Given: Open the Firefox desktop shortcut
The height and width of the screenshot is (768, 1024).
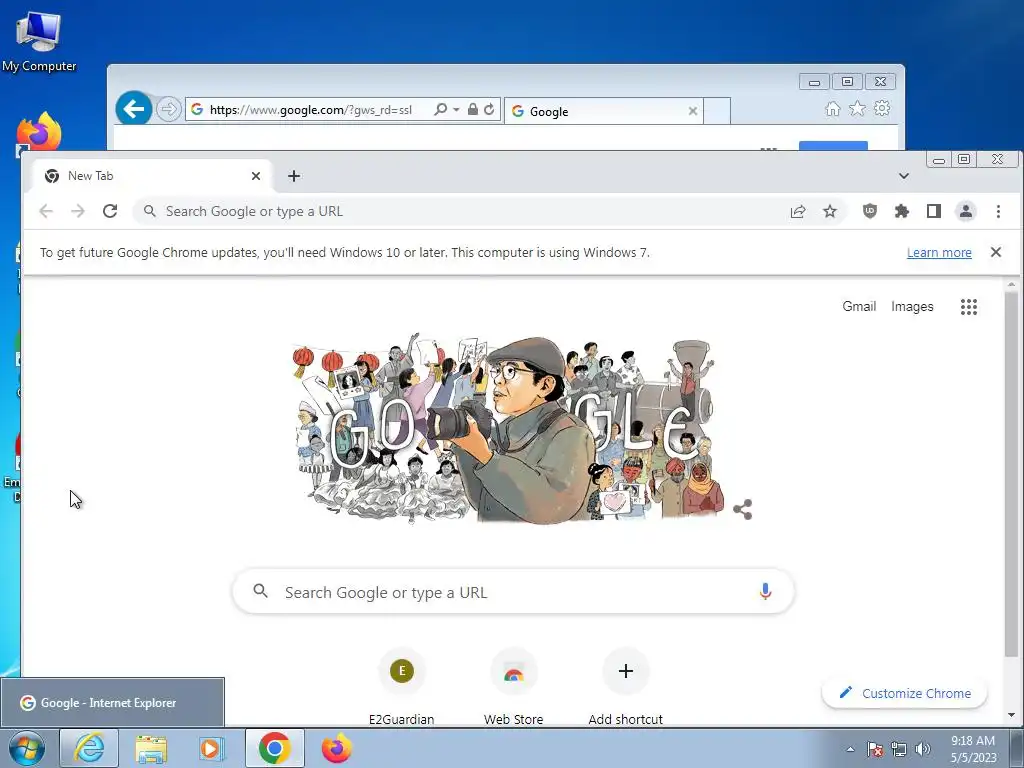Looking at the screenshot, I should click(39, 133).
